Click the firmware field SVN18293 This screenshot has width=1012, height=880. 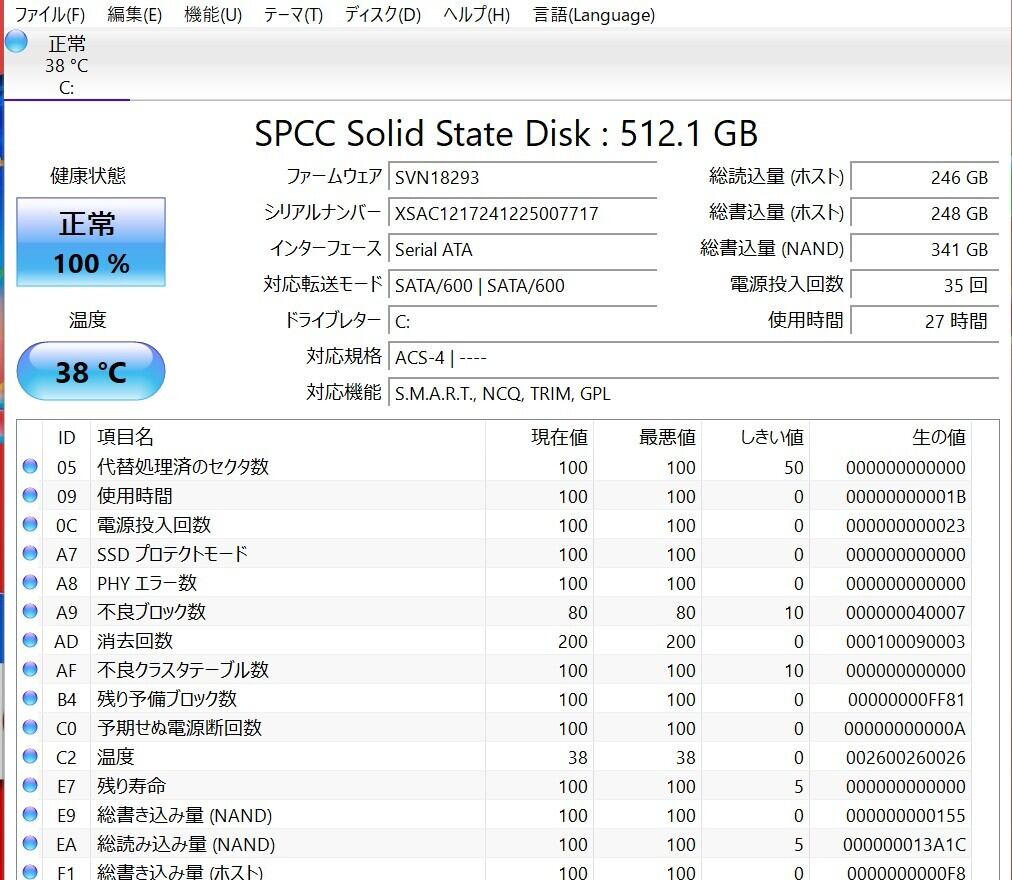click(520, 178)
